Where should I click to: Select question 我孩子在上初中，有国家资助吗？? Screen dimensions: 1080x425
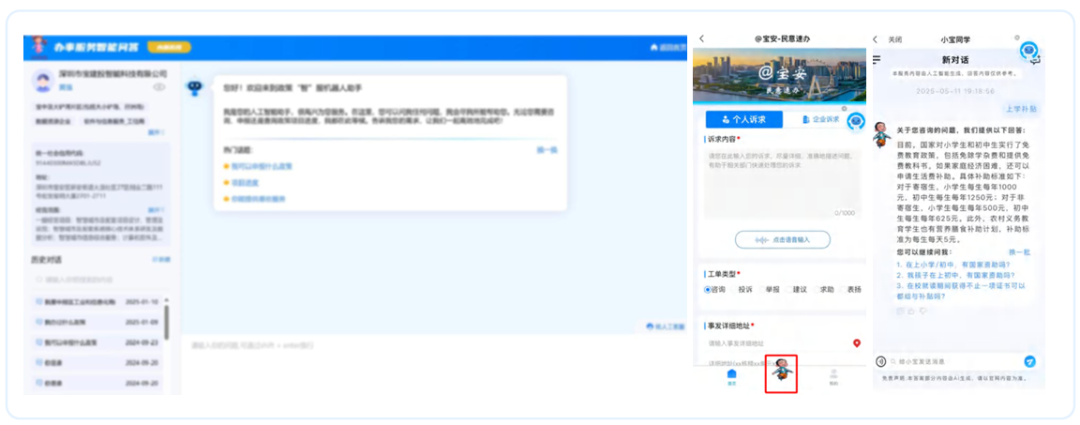coord(955,274)
